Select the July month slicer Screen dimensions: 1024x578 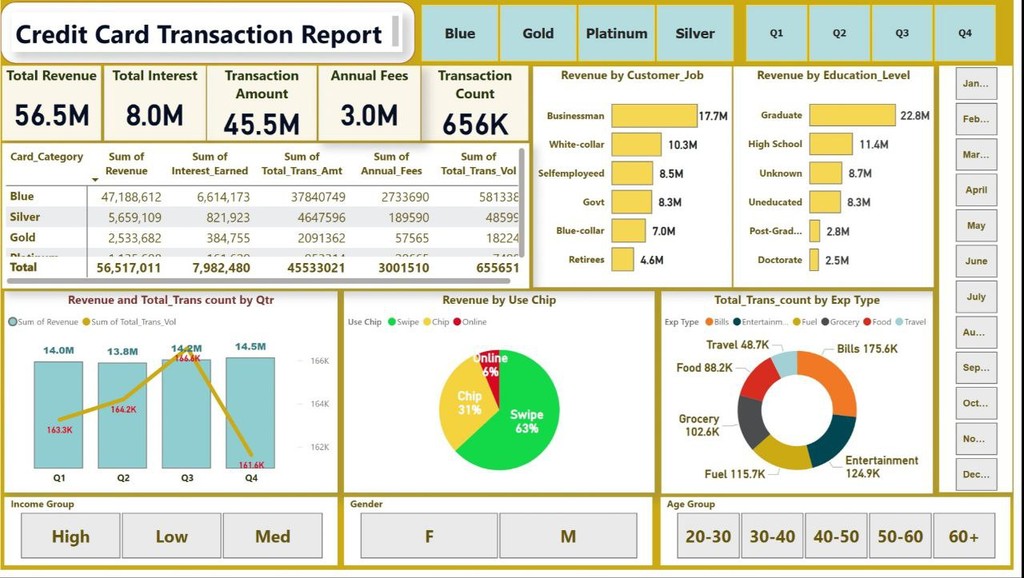(x=976, y=297)
